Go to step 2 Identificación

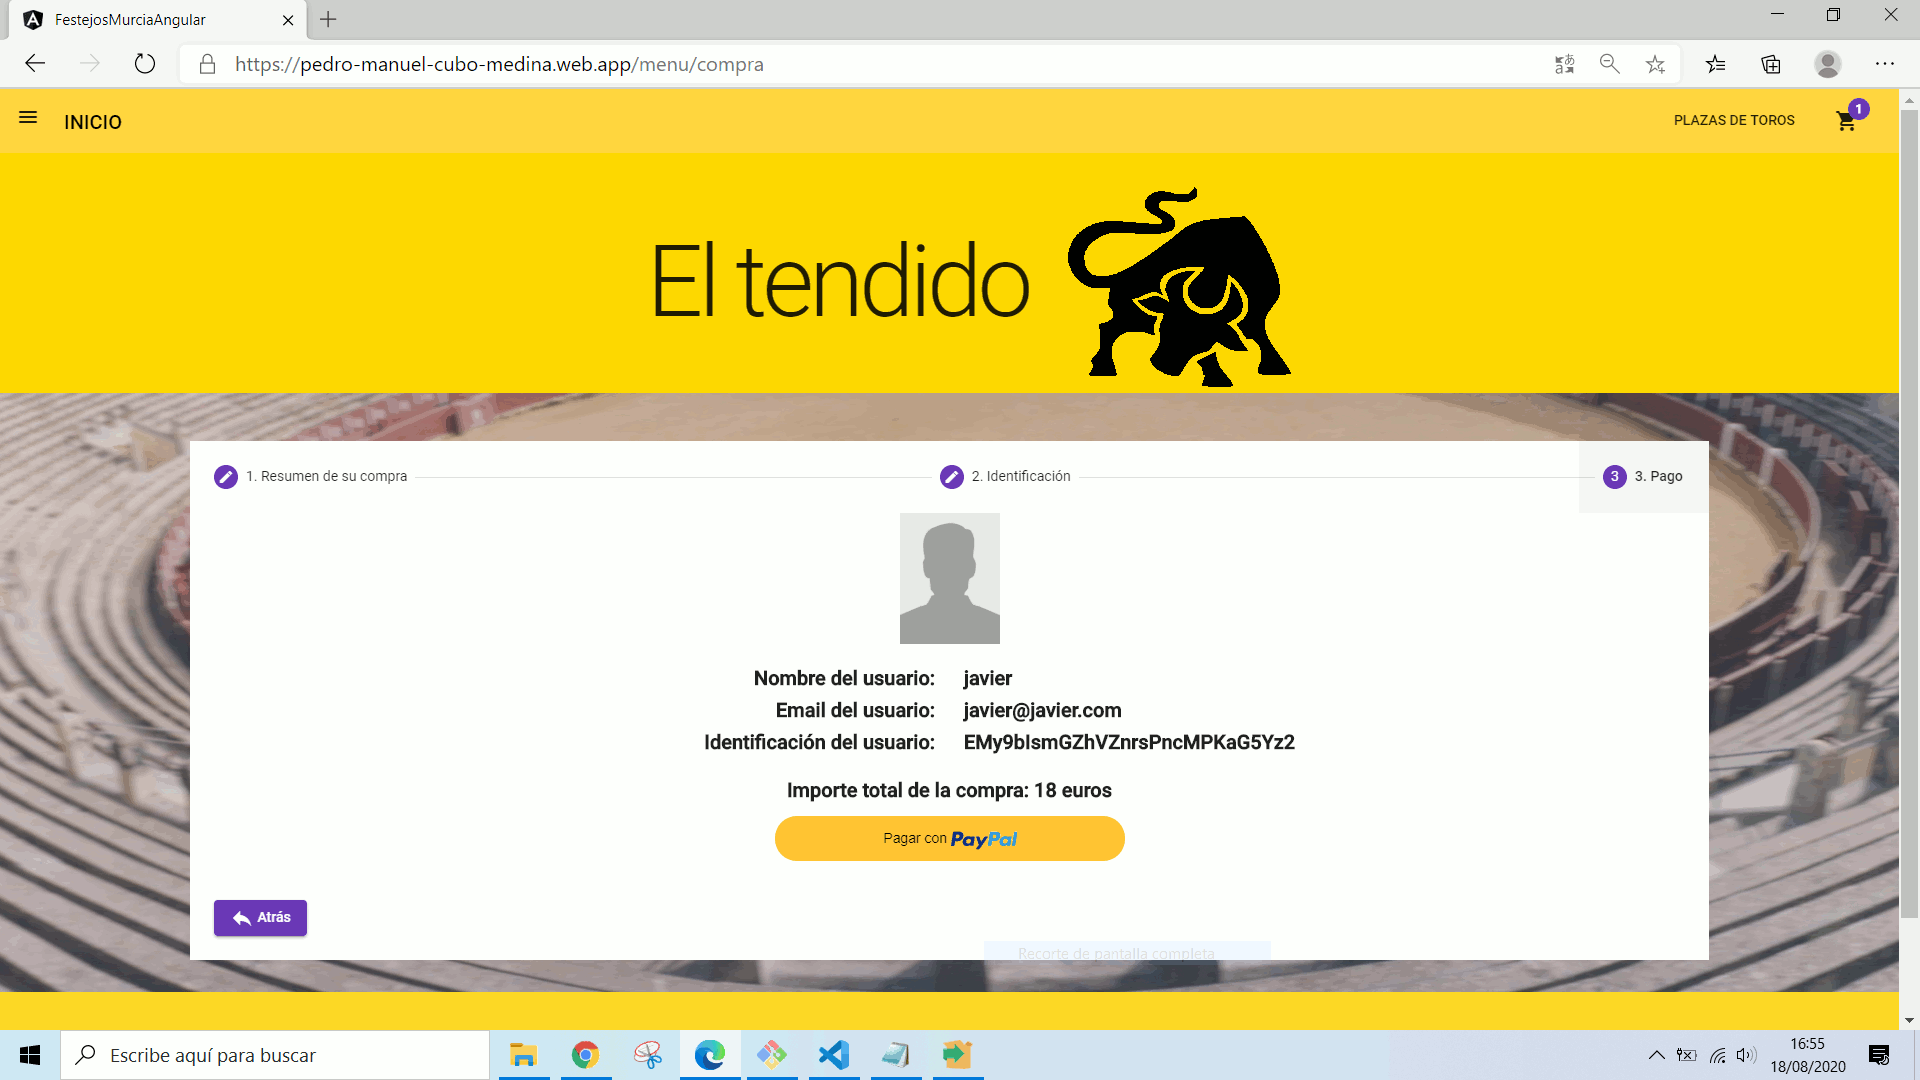click(x=1005, y=477)
